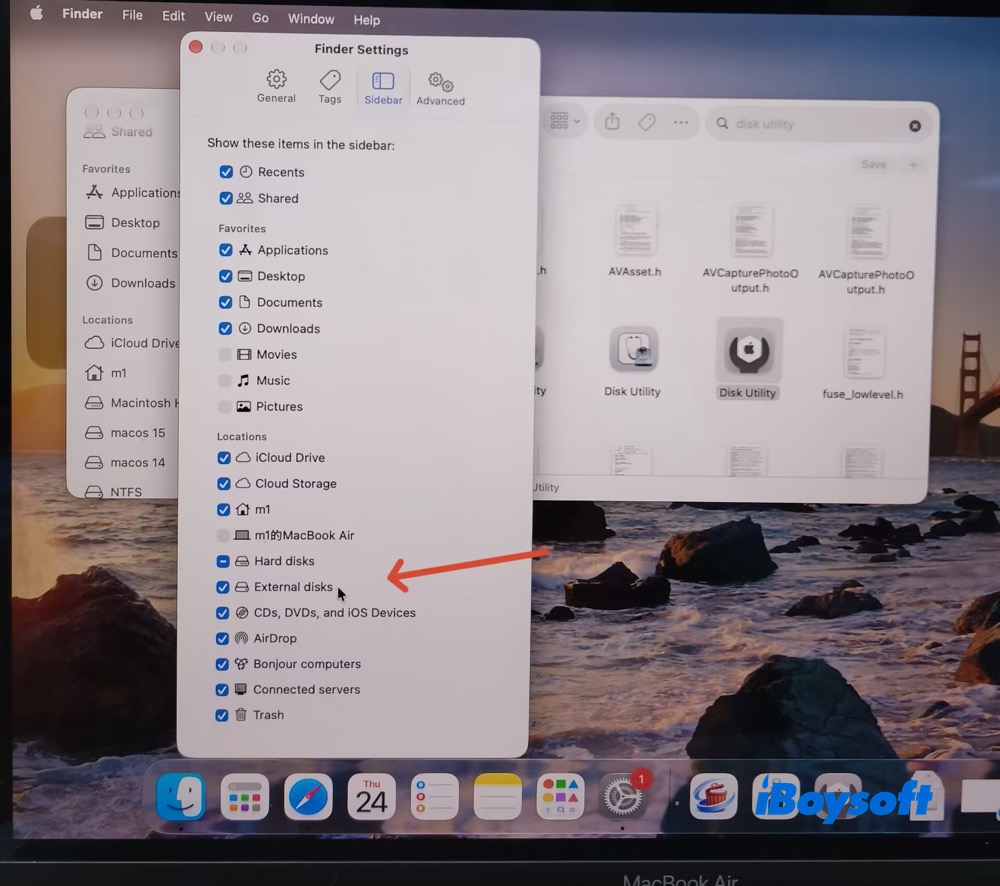Image resolution: width=1000 pixels, height=886 pixels.
Task: Toggle CDs, DVDs, and iOS Devices checkbox
Action: [x=223, y=612]
